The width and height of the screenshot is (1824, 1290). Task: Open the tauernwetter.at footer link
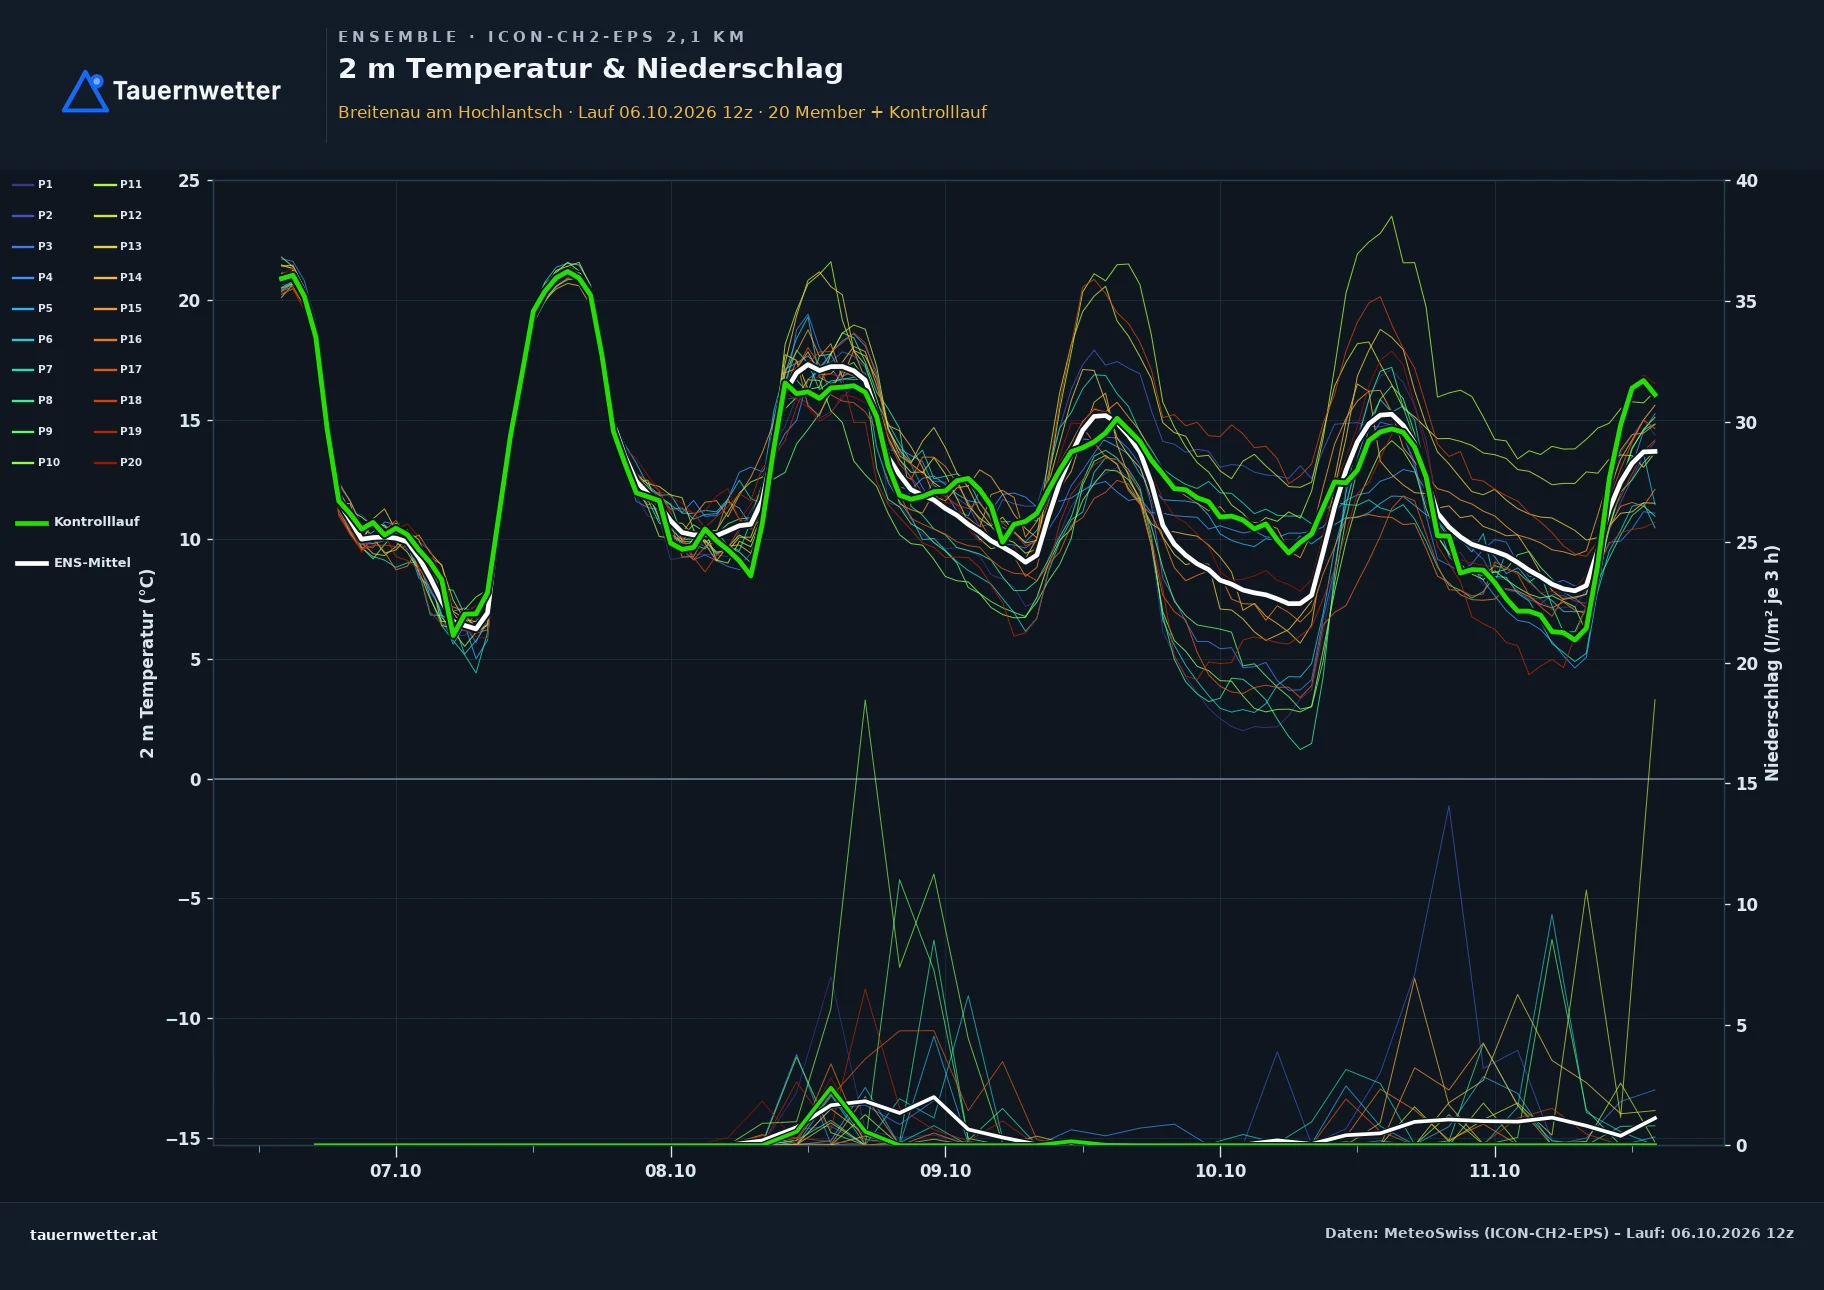point(94,1235)
